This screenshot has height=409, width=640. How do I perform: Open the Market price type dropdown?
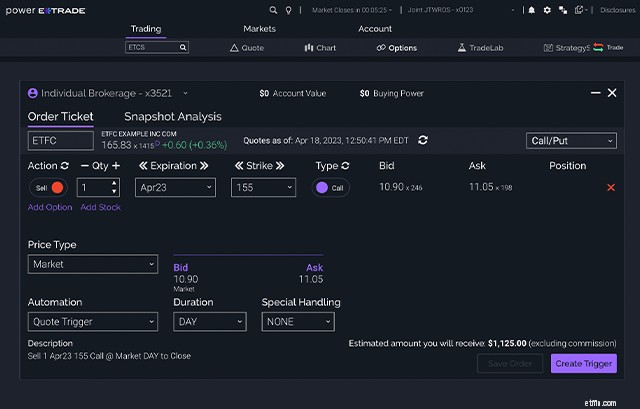pos(93,264)
